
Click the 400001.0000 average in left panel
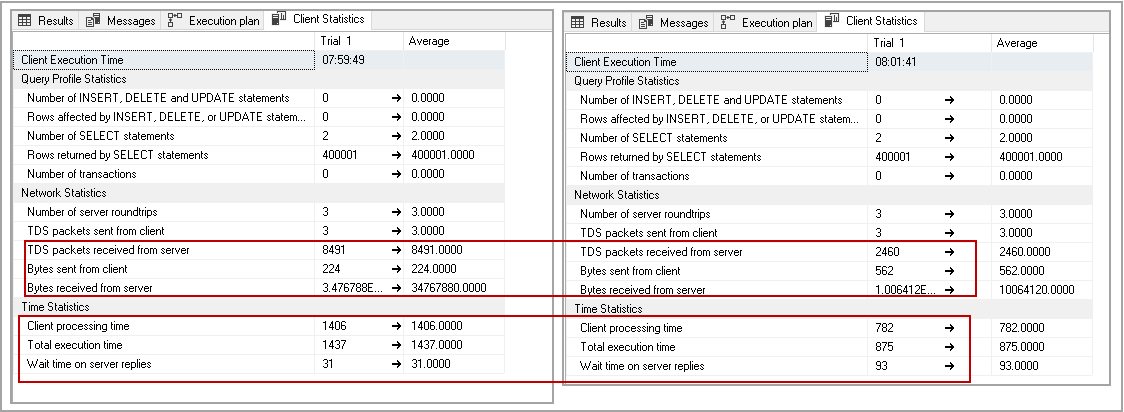point(441,155)
